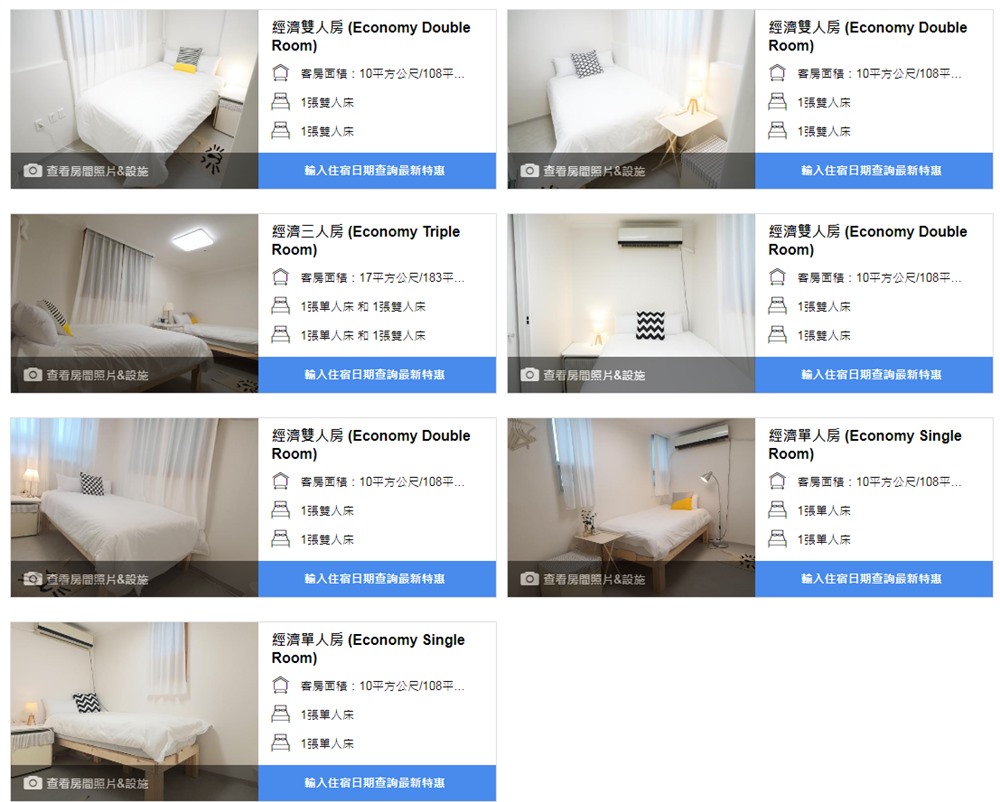Open thumbnail of Economy Triple Room
1000x802 pixels.
tap(135, 303)
